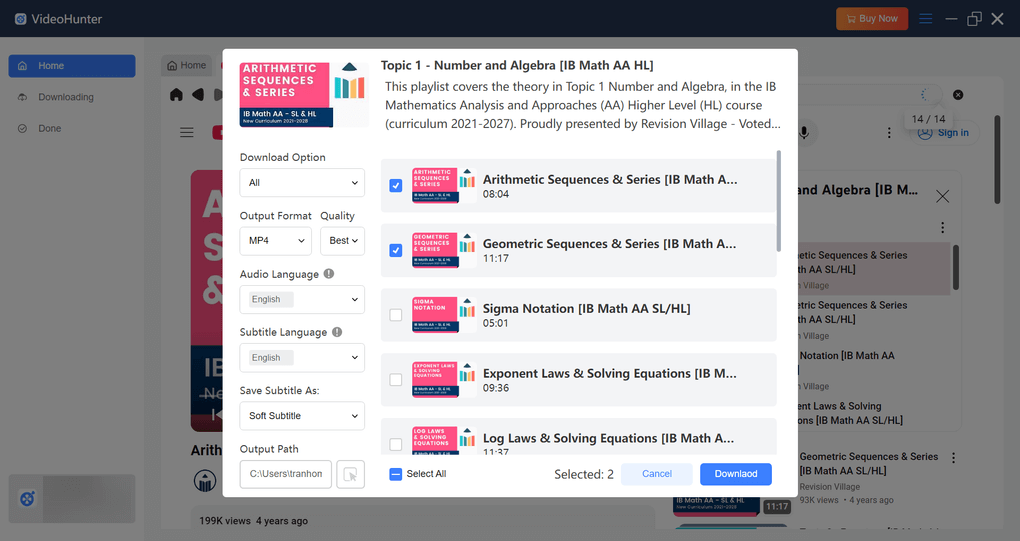Click the Output Path text field

pyautogui.click(x=286, y=474)
